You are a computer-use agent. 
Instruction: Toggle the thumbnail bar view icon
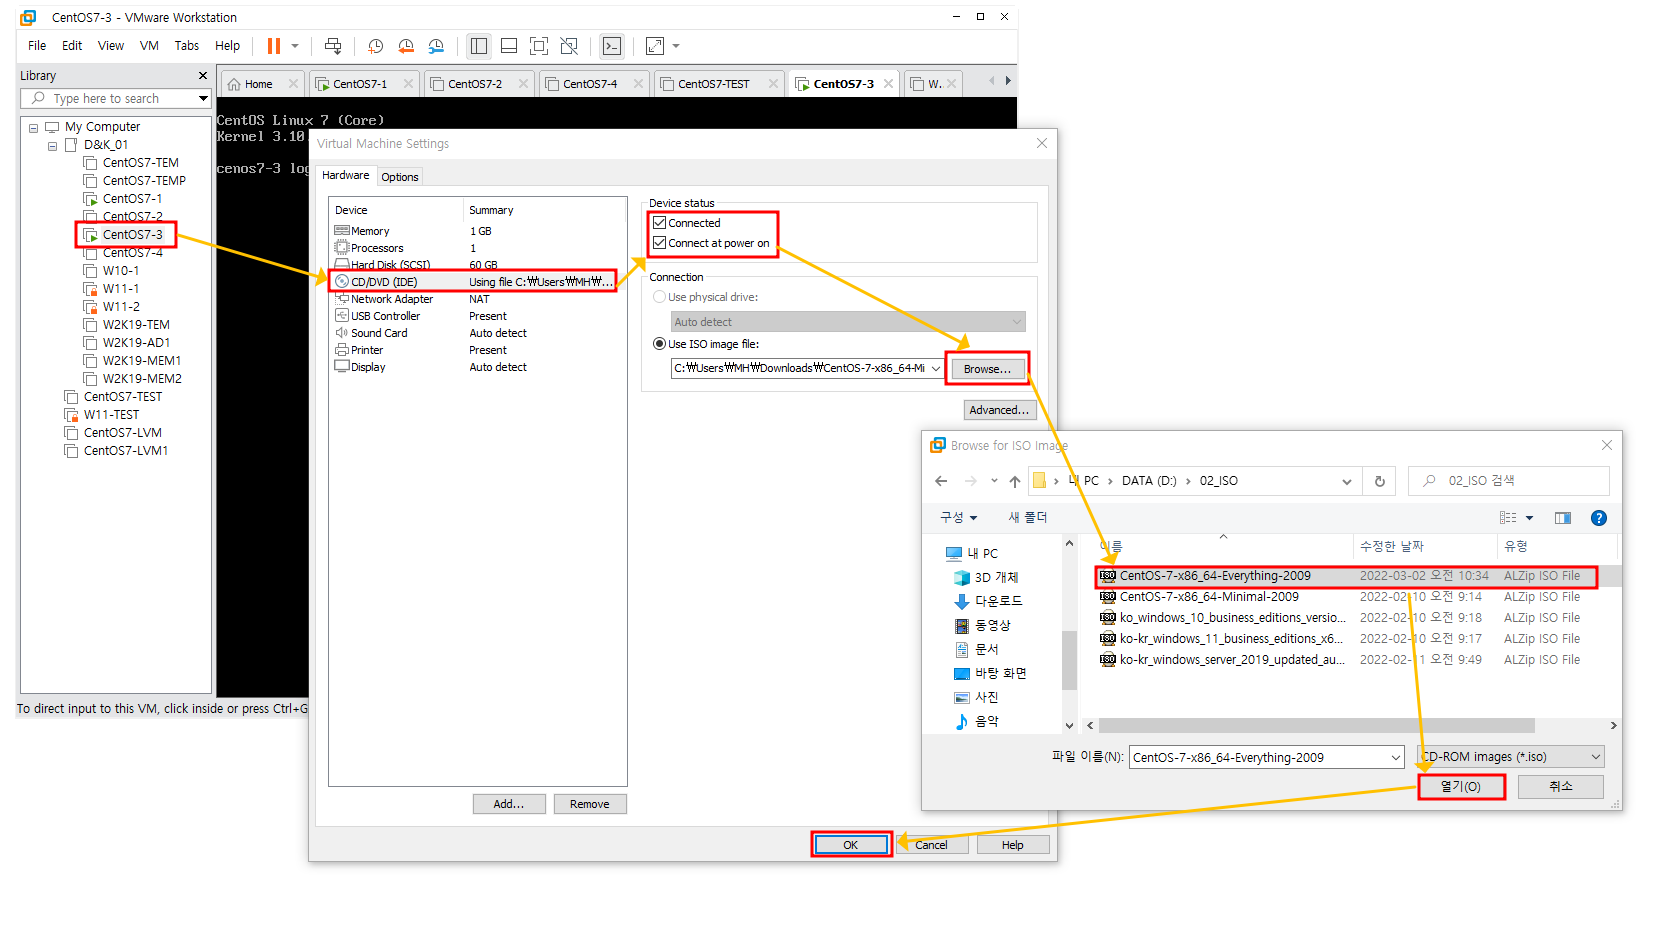click(x=509, y=46)
